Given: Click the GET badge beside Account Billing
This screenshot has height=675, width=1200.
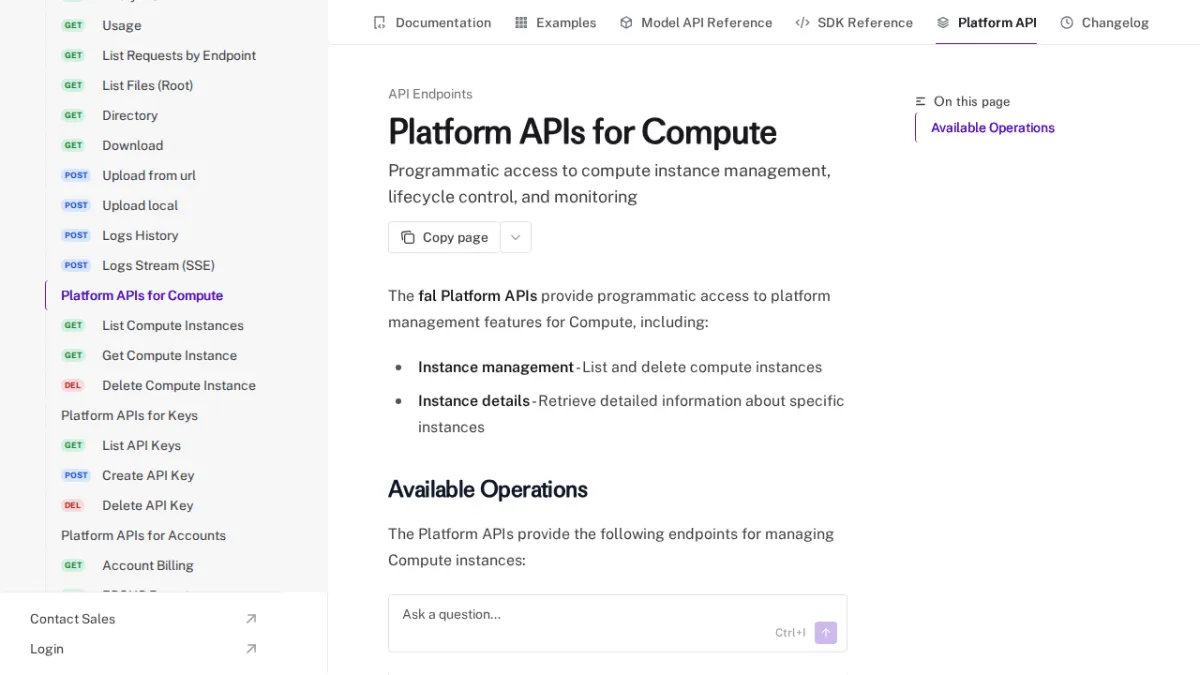Looking at the screenshot, I should [74, 565].
